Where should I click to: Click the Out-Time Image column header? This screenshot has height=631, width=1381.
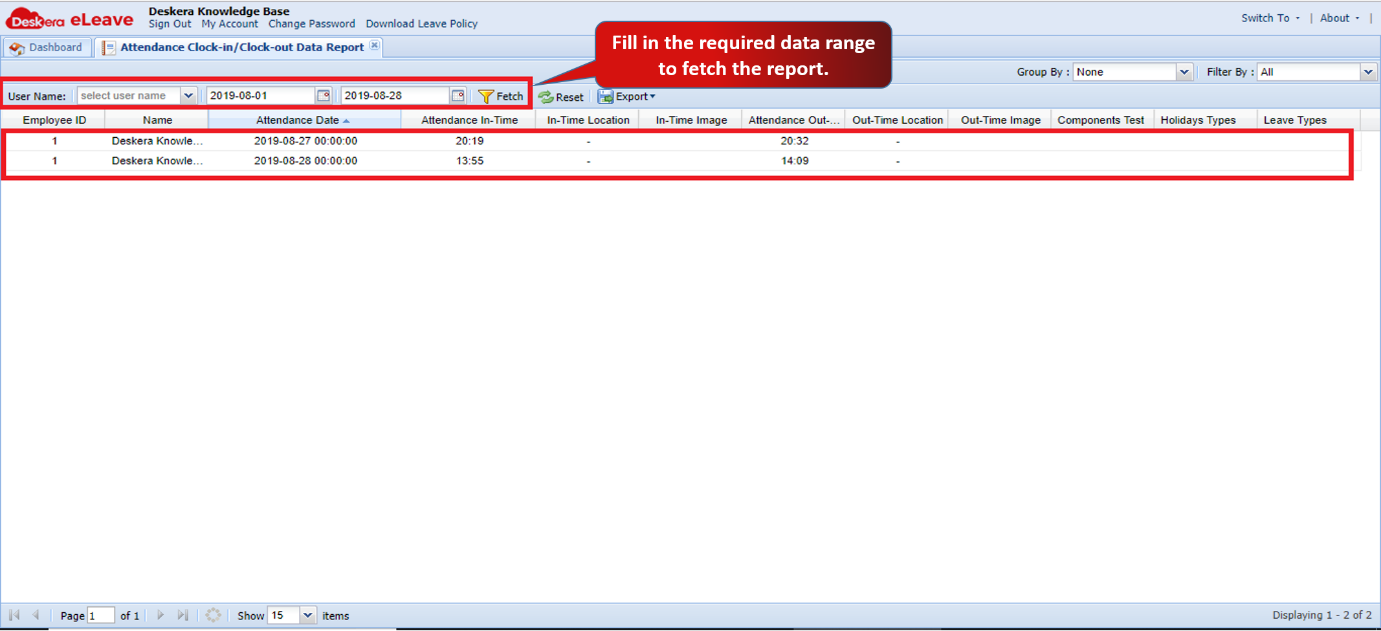(x=1000, y=120)
